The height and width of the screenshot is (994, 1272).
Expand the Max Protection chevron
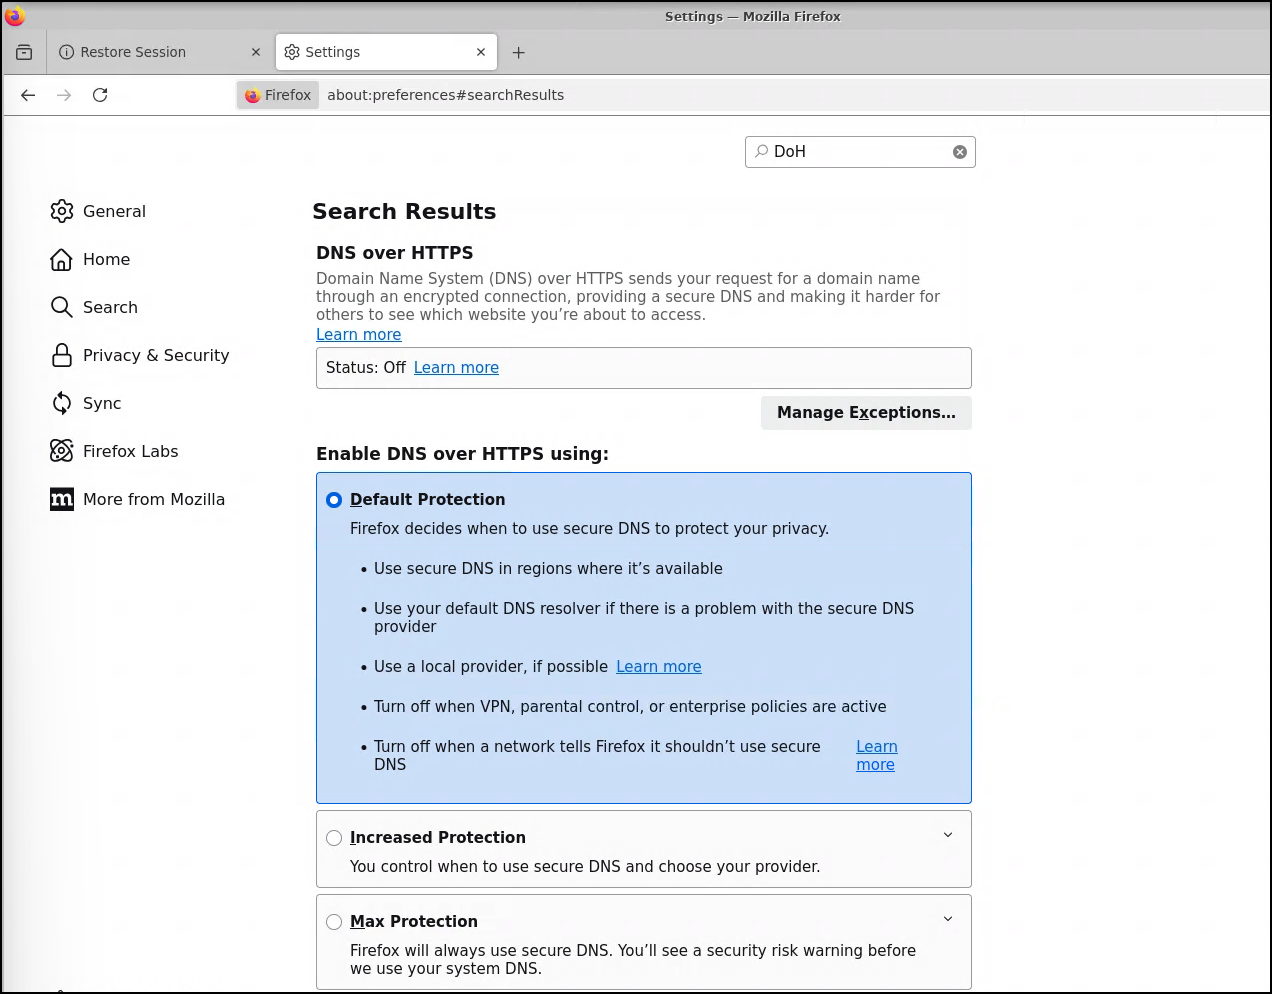948,919
